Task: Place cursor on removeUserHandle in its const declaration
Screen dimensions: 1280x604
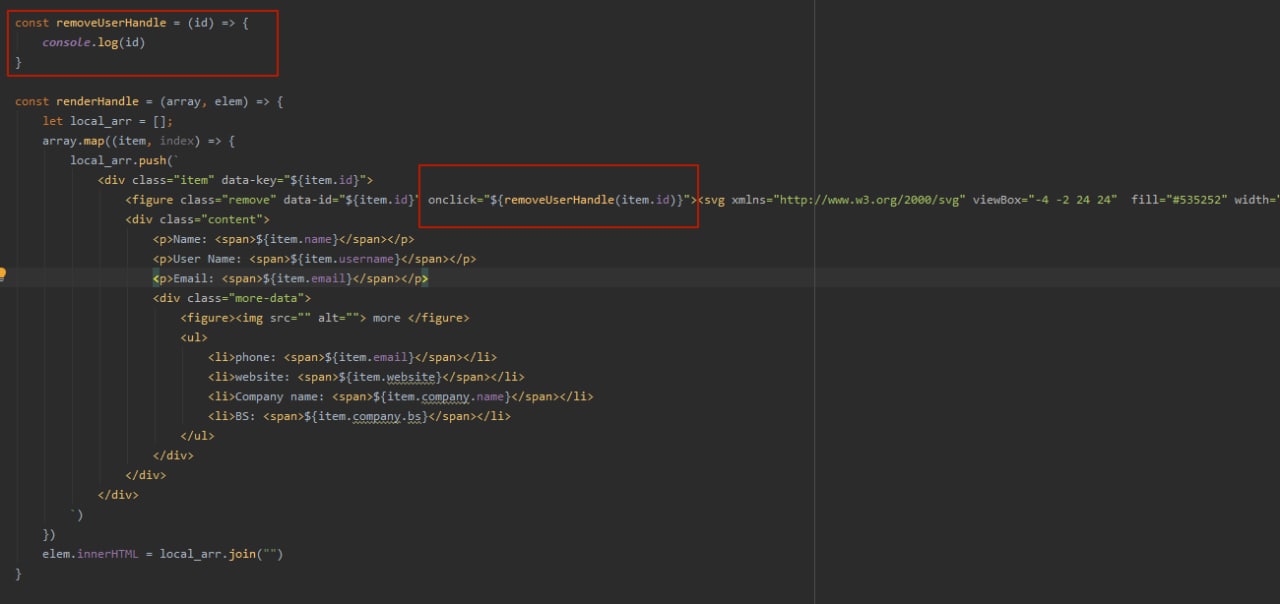Action: pyautogui.click(x=110, y=23)
